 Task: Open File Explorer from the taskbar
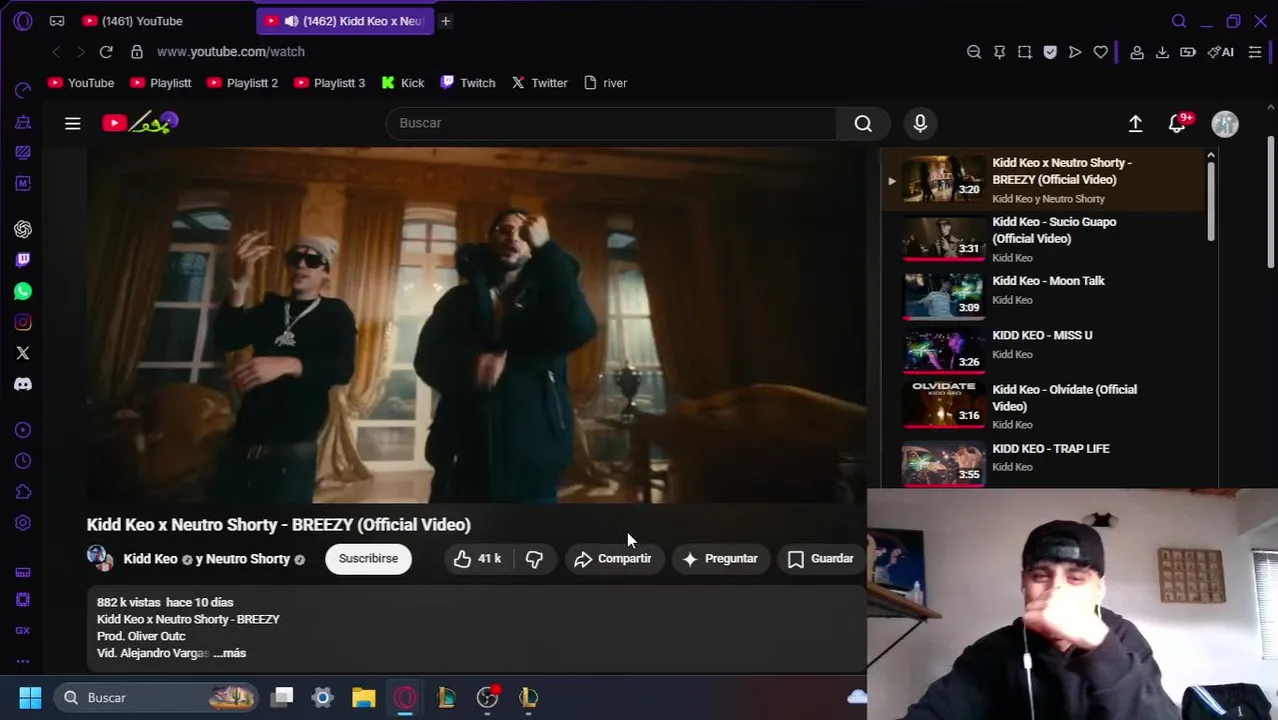coord(363,698)
